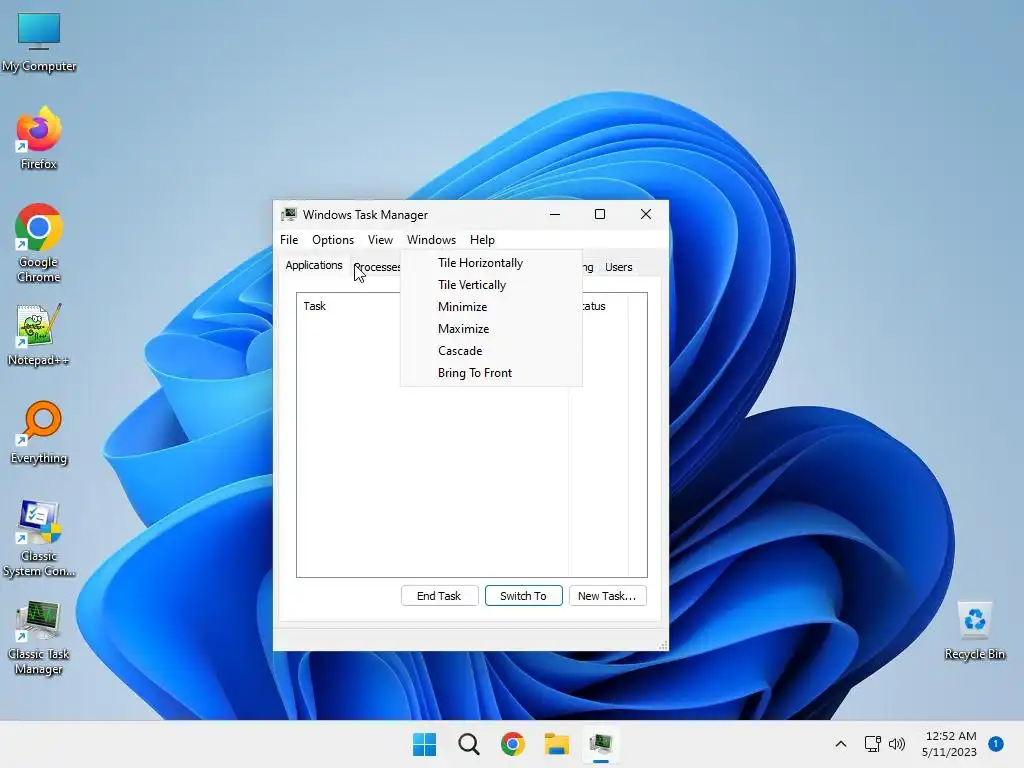Click the Switch To button
Image resolution: width=1024 pixels, height=768 pixels.
click(524, 596)
